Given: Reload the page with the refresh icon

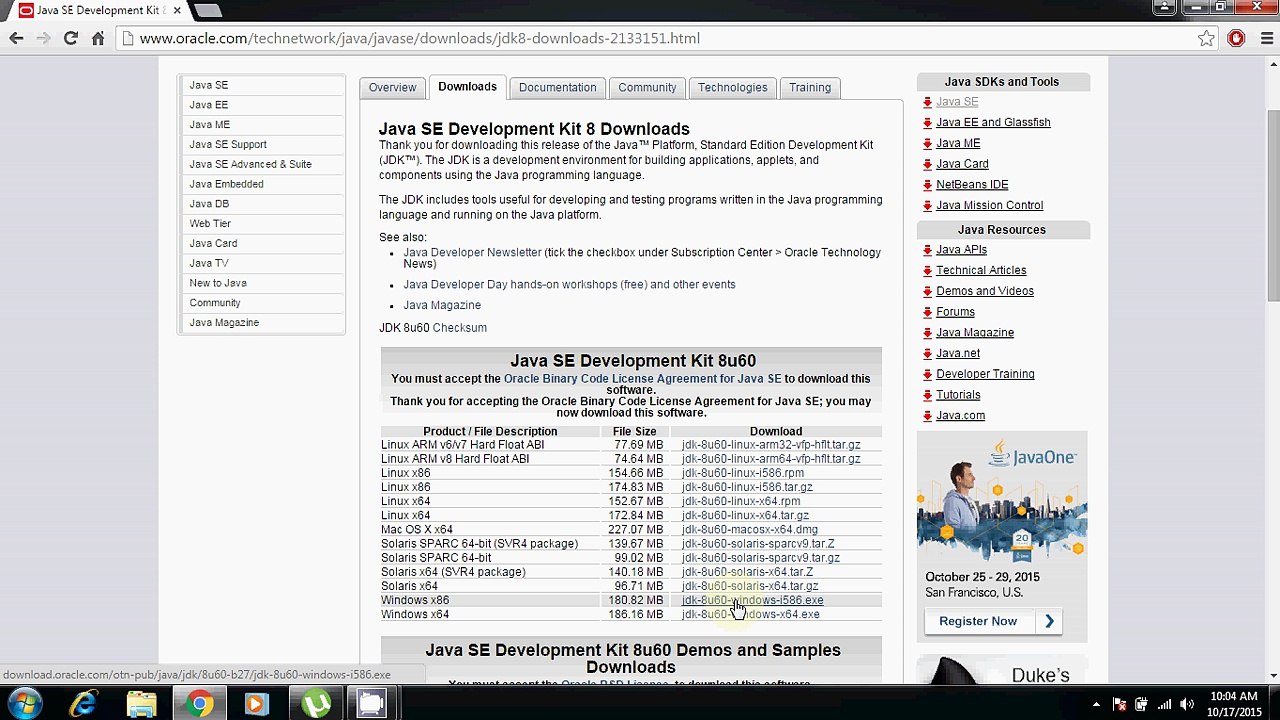Looking at the screenshot, I should tap(70, 38).
